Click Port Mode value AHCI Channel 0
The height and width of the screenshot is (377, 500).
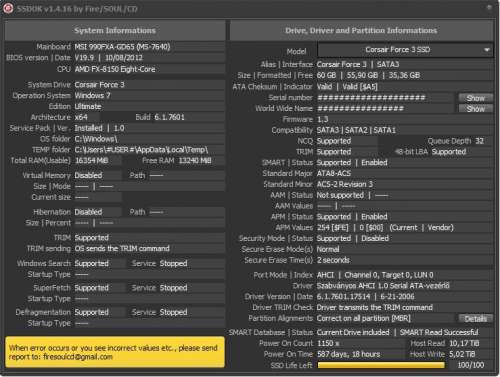(375, 275)
